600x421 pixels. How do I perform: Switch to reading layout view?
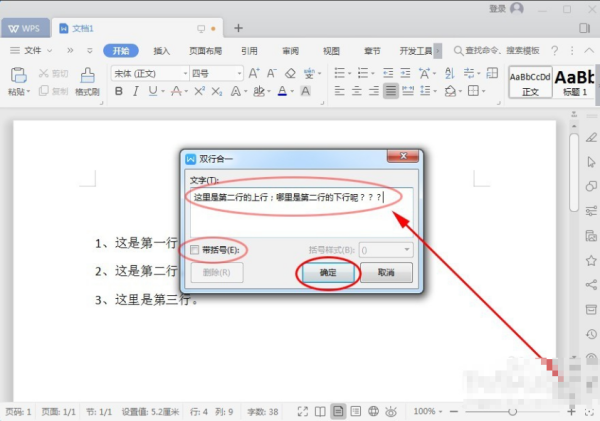coord(320,411)
